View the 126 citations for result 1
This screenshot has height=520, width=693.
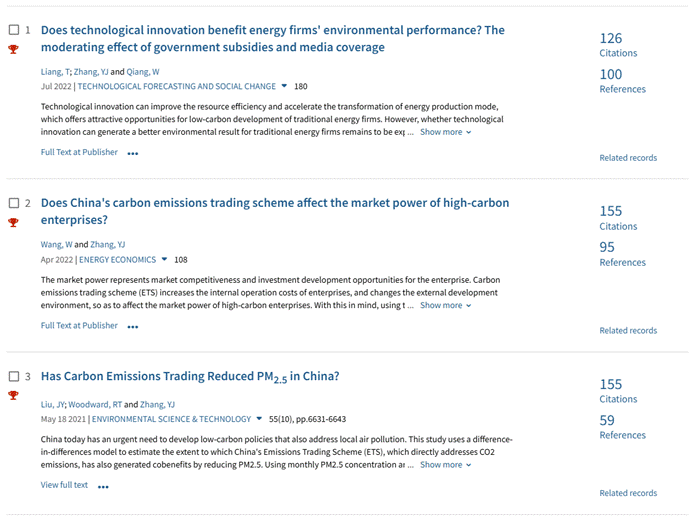[x=611, y=38]
